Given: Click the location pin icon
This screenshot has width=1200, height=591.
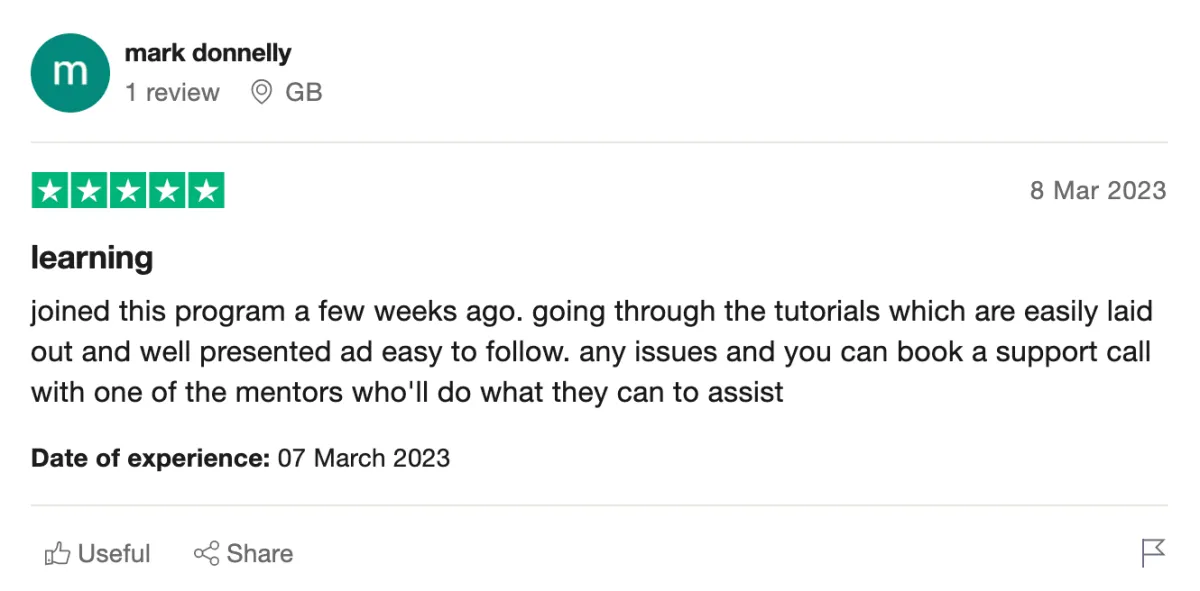Looking at the screenshot, I should click(262, 93).
